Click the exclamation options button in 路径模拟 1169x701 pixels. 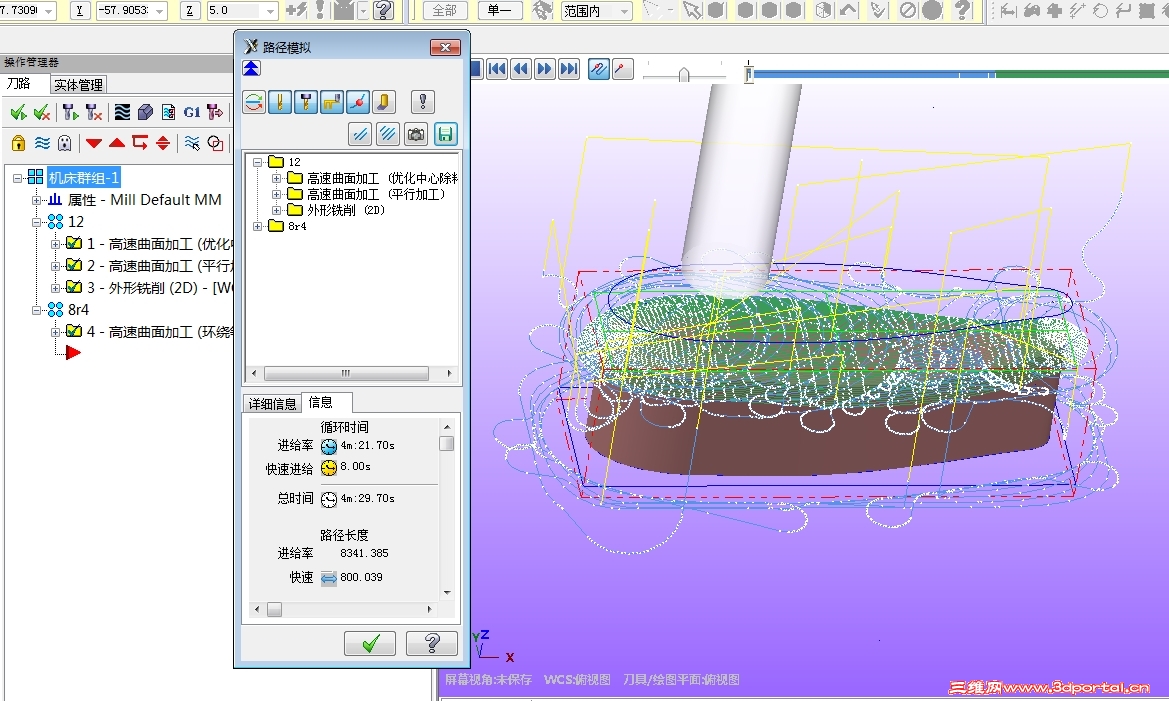[423, 102]
